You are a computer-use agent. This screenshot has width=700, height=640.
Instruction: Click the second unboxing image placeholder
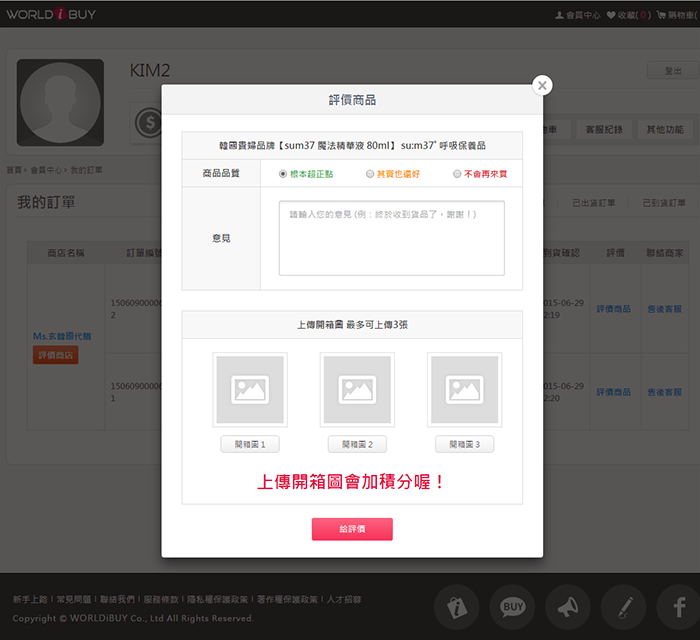(357, 390)
